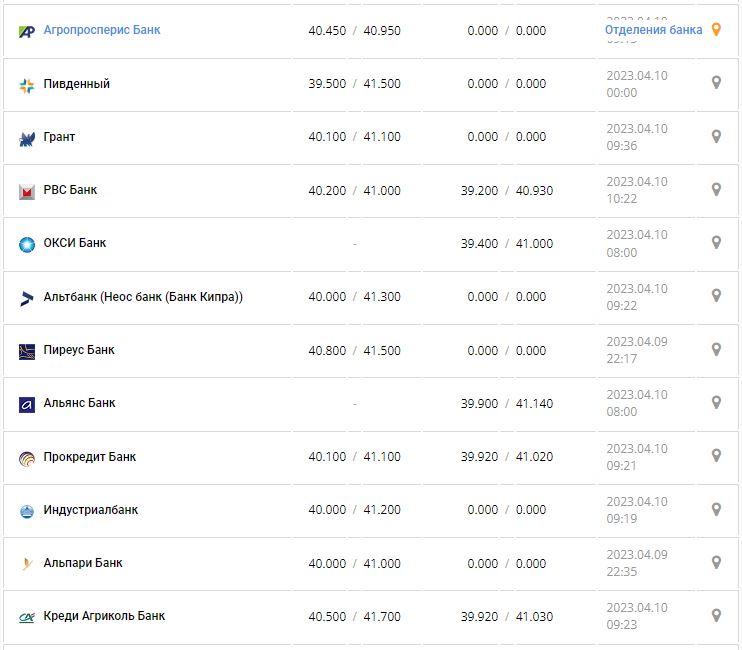Click the map pin in Пивденный row
This screenshot has width=742, height=650.
[716, 83]
